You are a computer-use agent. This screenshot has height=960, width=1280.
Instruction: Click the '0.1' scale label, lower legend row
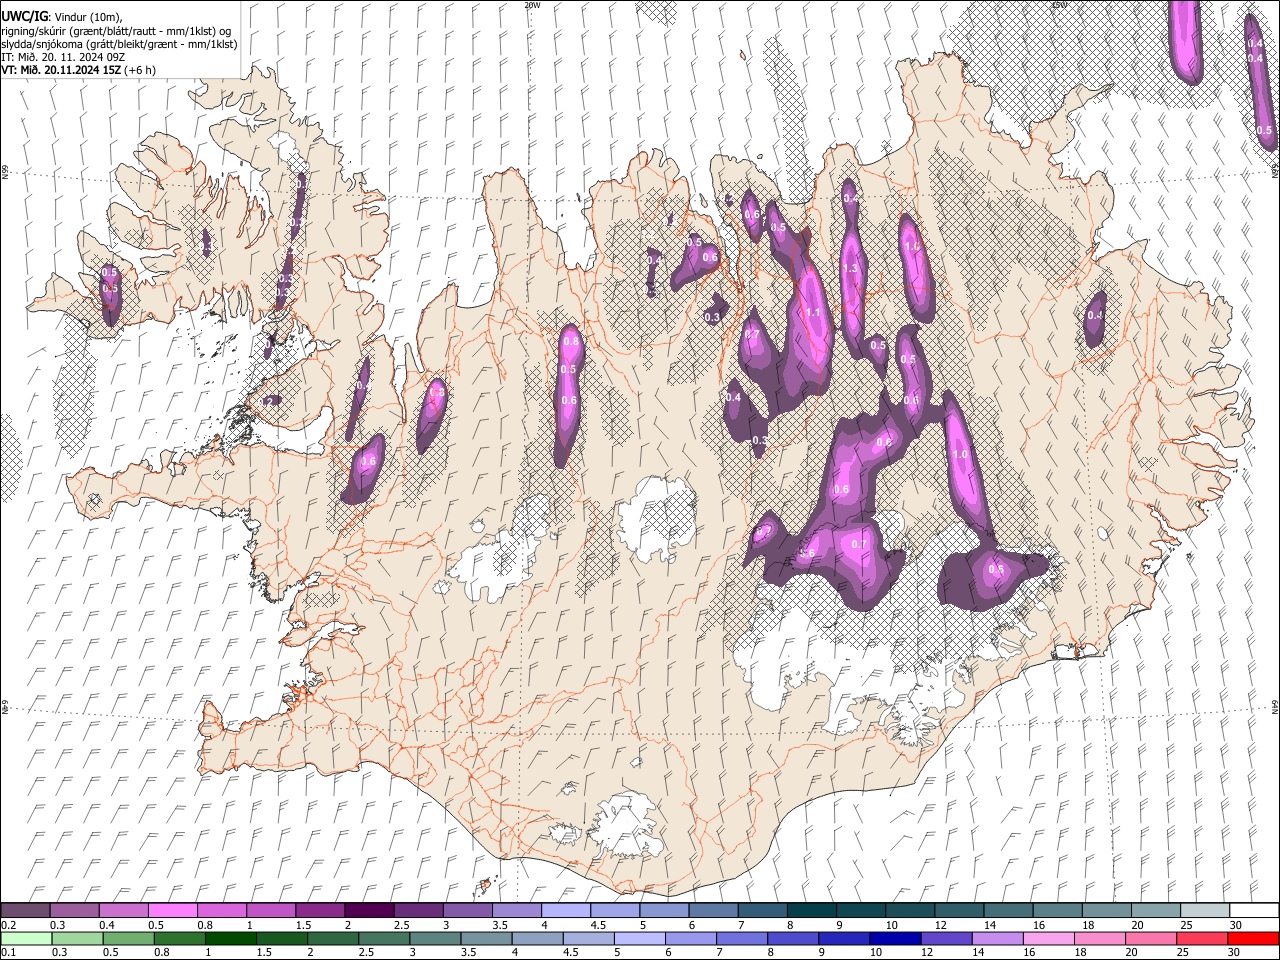pos(8,953)
